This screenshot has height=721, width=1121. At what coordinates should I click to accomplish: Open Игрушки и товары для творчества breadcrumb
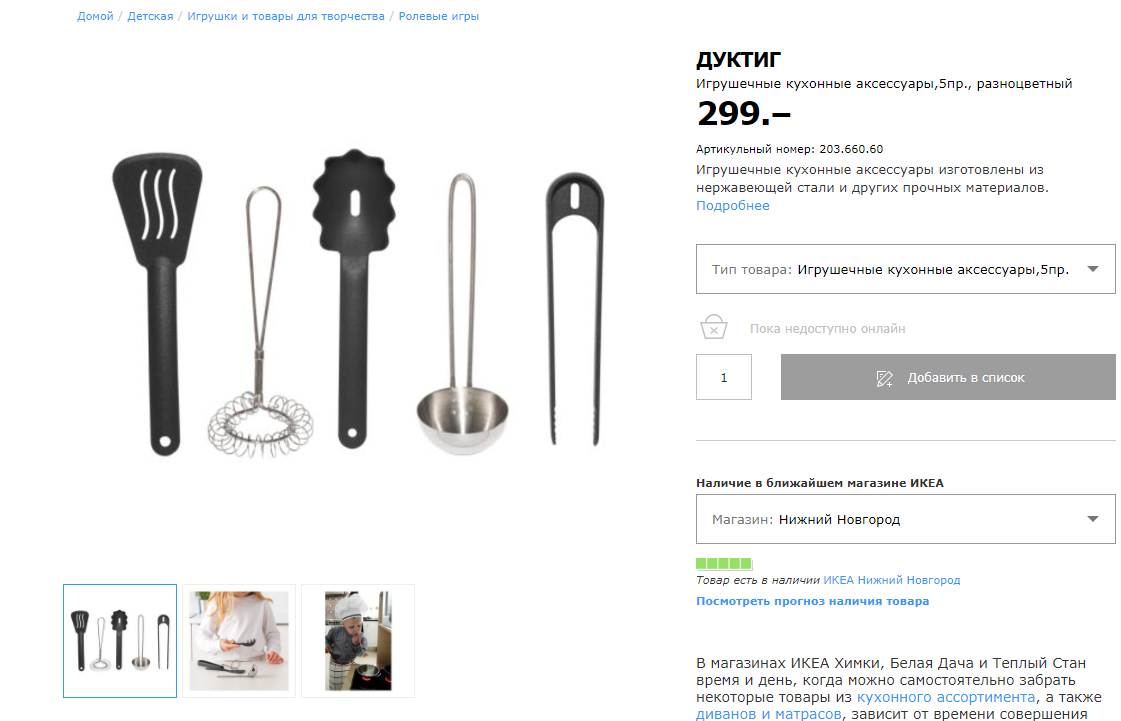(286, 16)
